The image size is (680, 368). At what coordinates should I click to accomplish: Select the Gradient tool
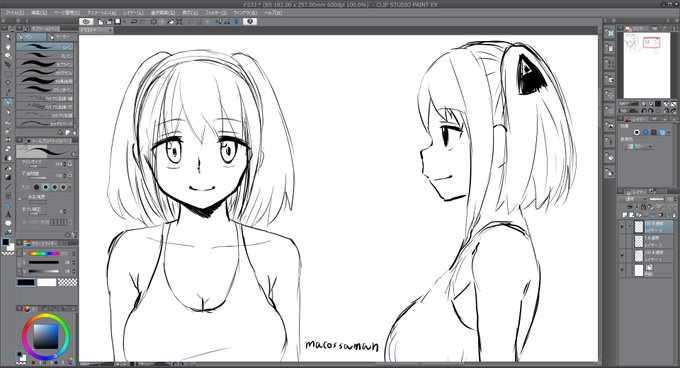(x=8, y=177)
